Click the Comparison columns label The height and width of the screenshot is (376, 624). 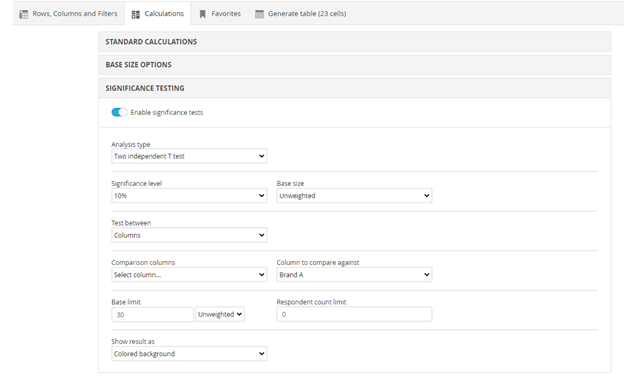(x=143, y=263)
